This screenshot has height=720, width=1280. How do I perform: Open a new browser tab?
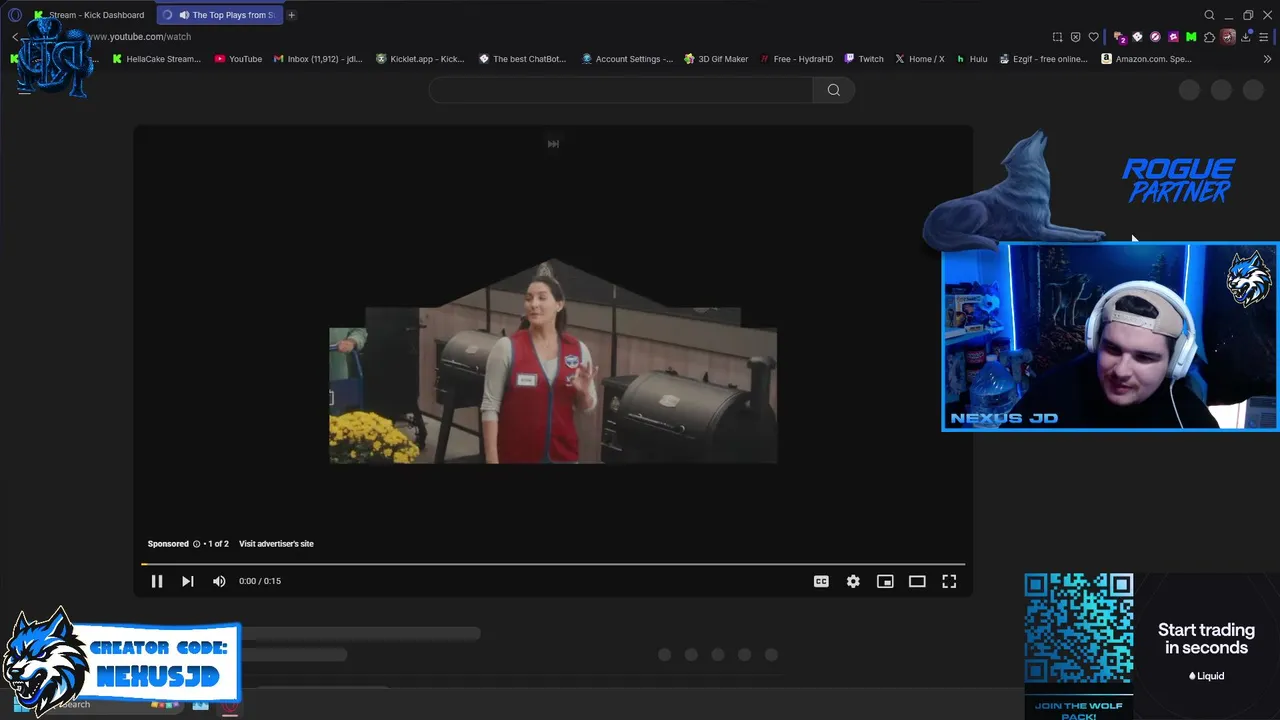tap(291, 15)
